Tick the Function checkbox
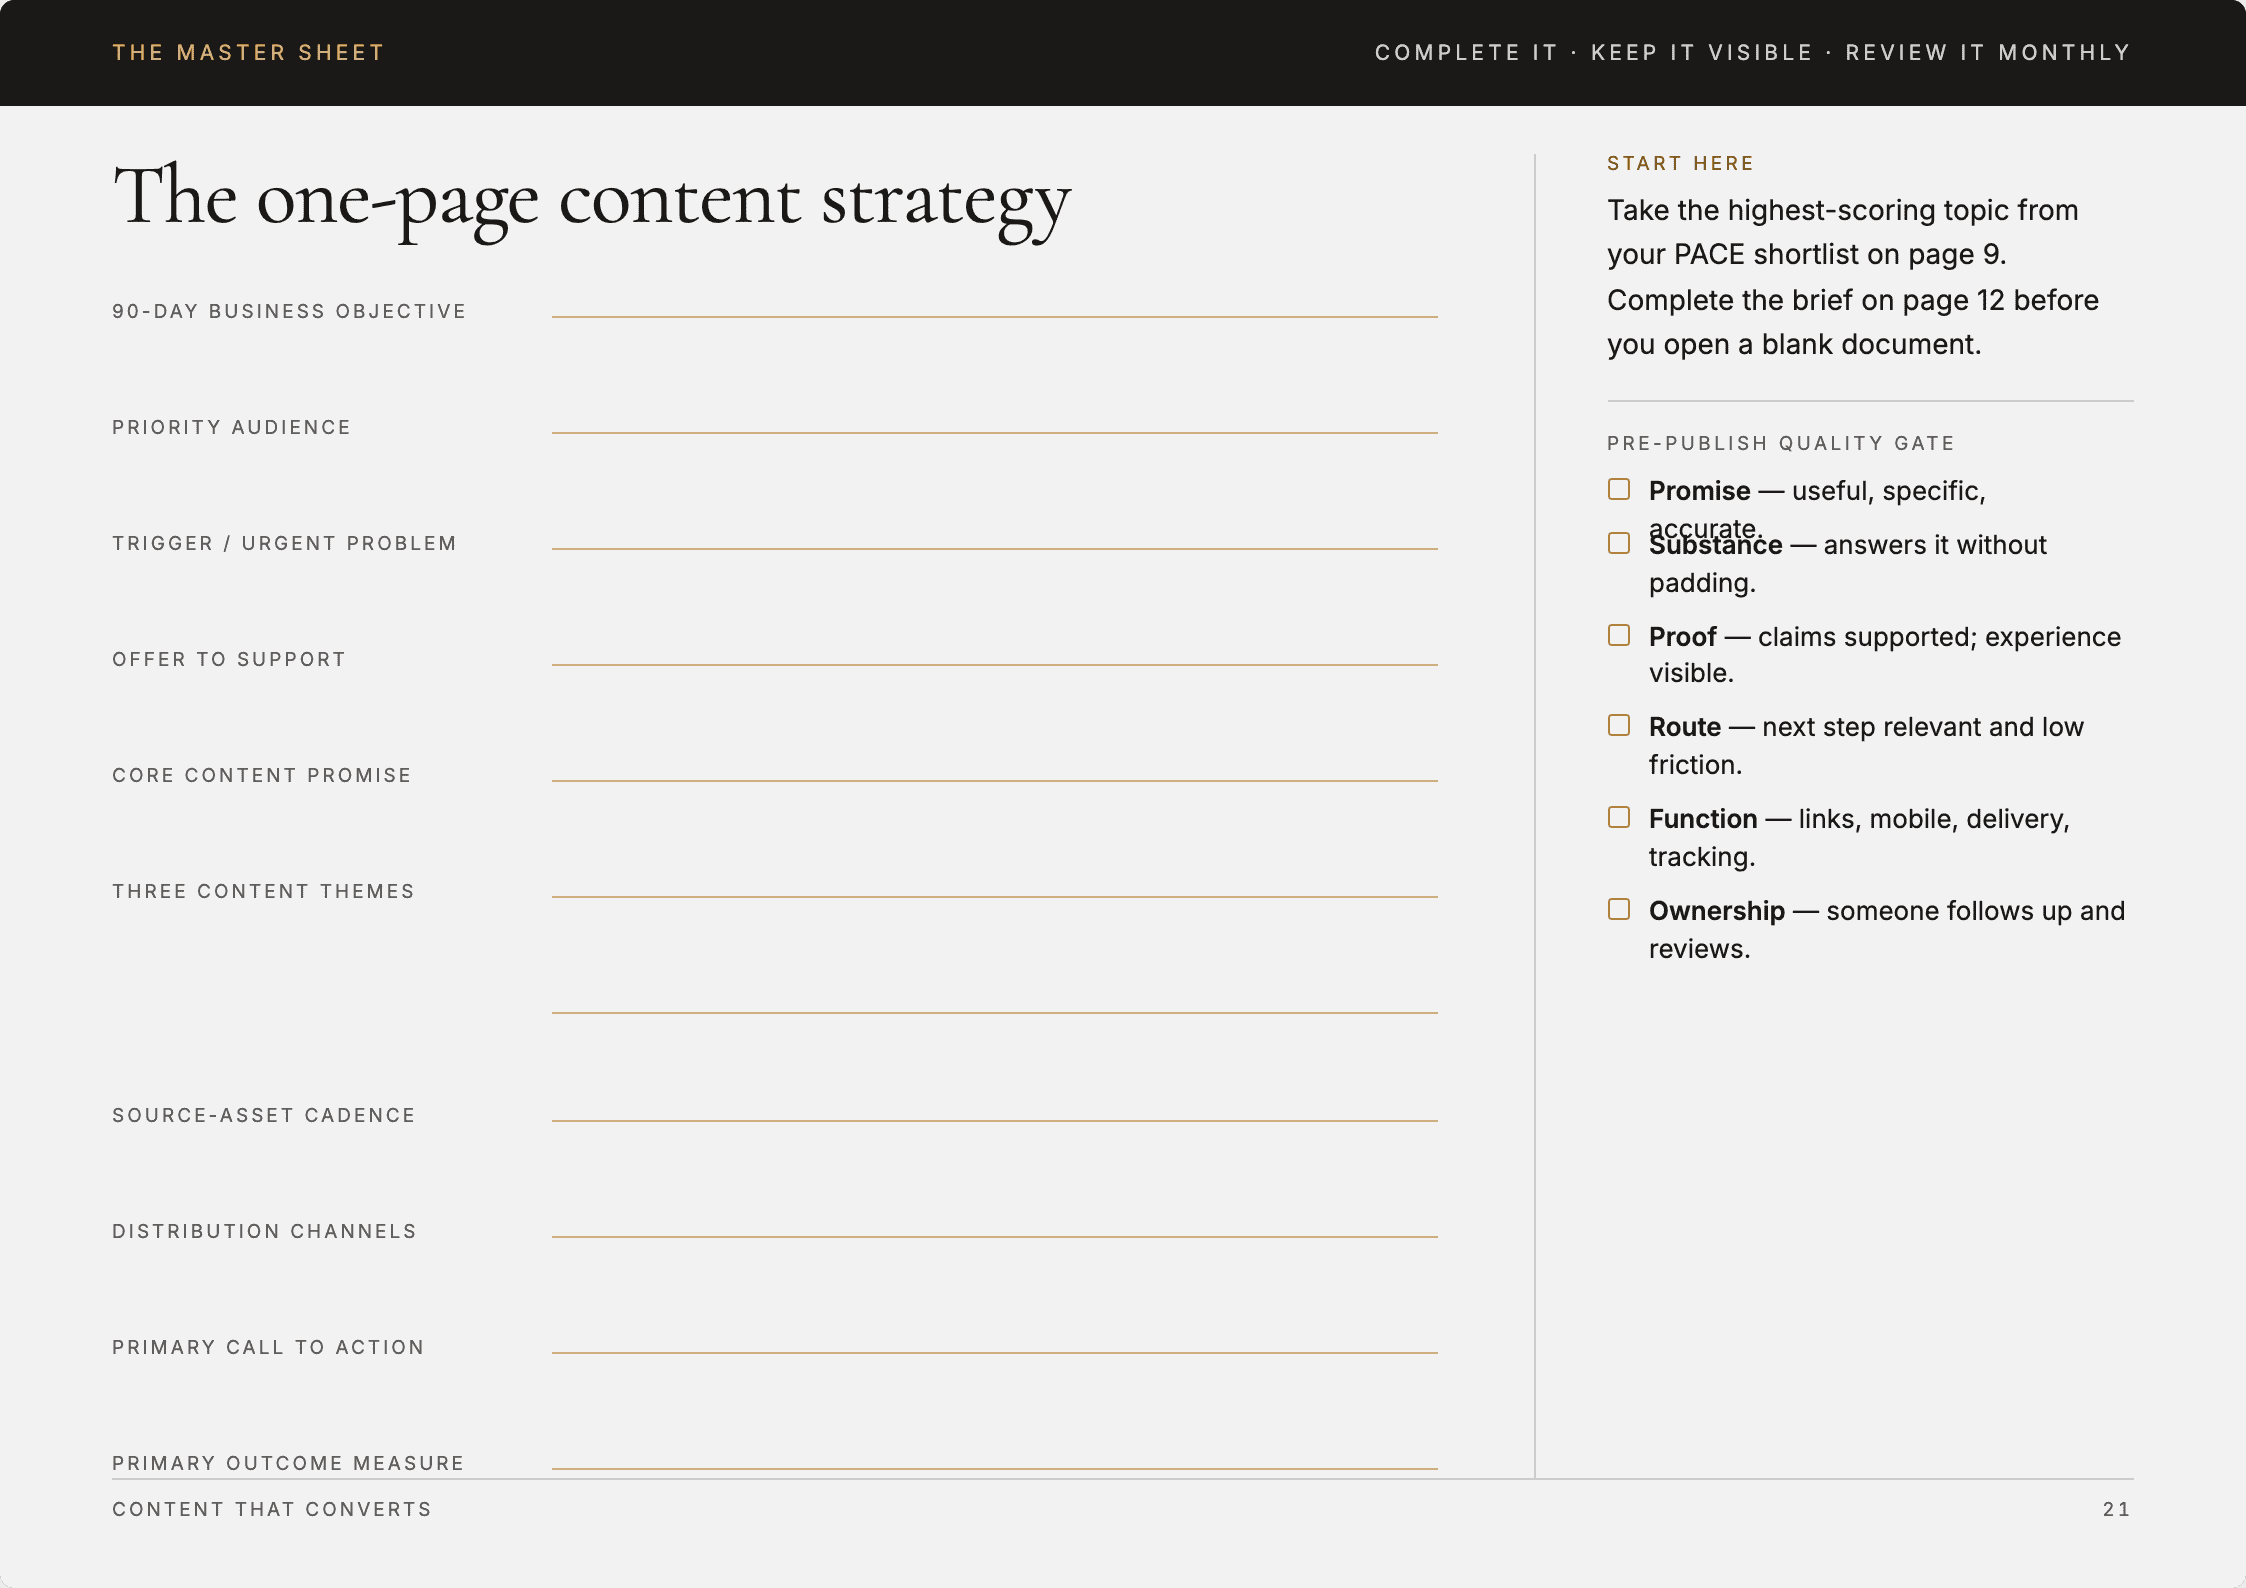 tap(1618, 817)
